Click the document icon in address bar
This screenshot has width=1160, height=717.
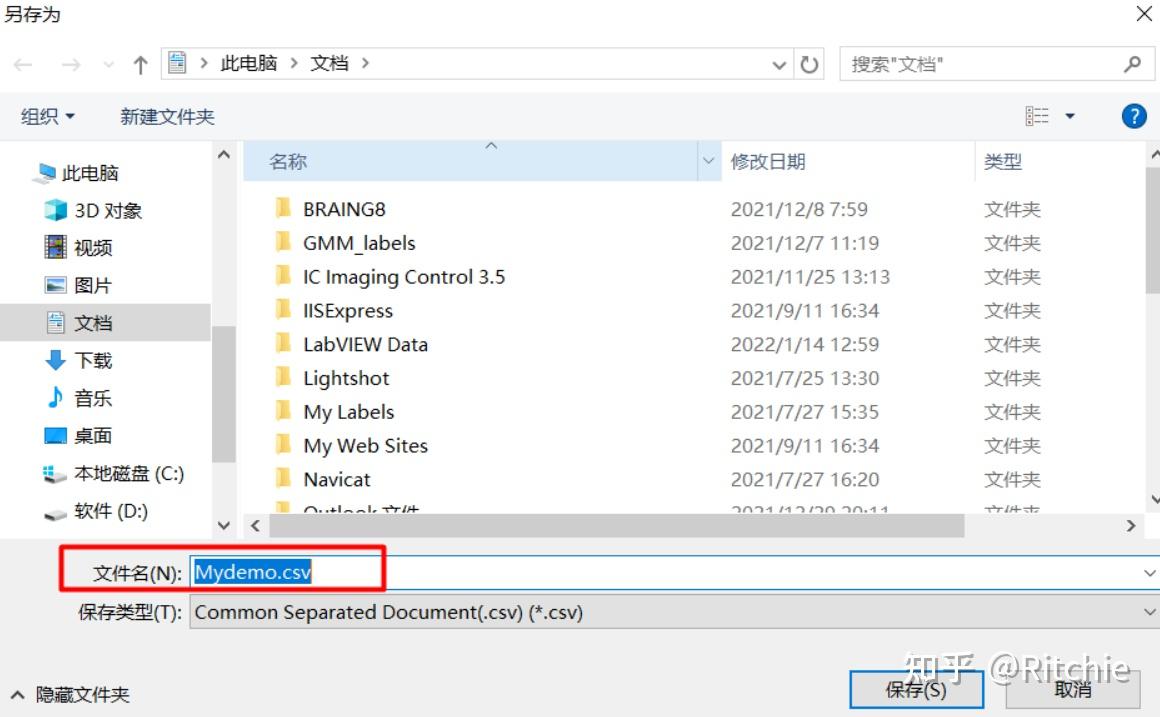[178, 63]
